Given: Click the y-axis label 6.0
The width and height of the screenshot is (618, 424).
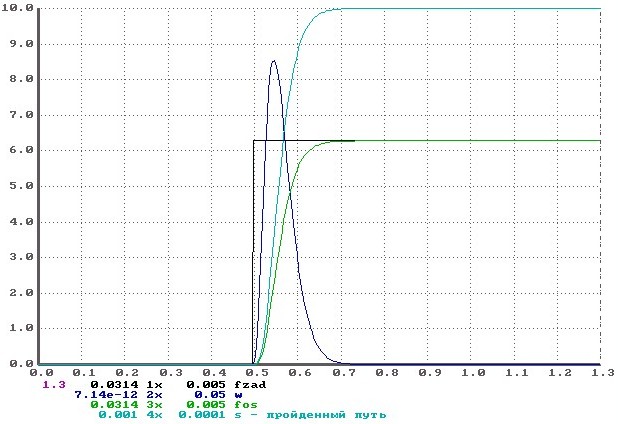Looking at the screenshot, I should point(21,150).
